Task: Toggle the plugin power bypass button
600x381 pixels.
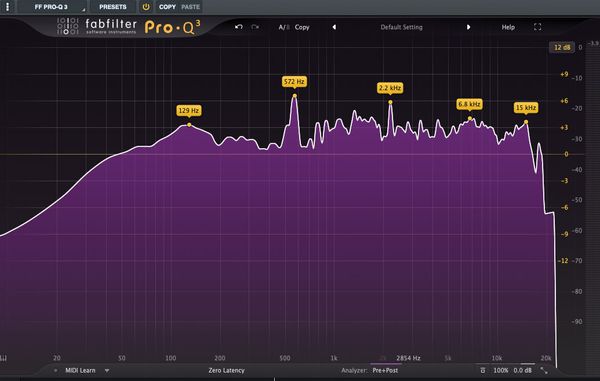Action: tap(146, 7)
